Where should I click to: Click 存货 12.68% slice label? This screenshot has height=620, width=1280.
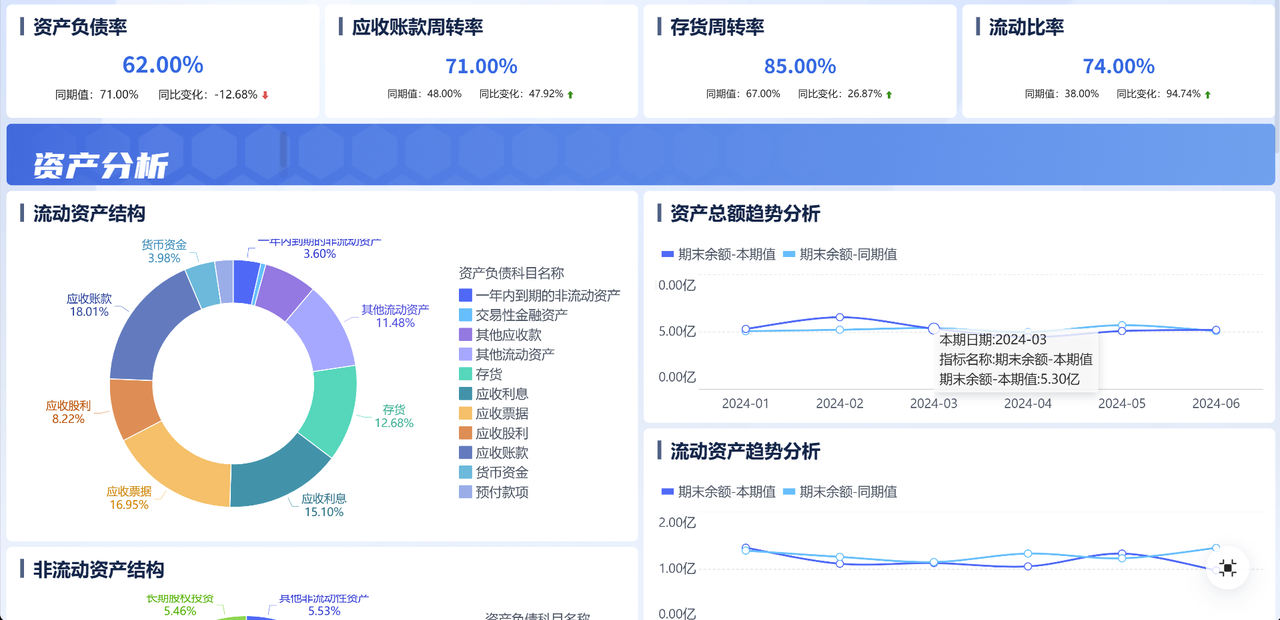tap(394, 416)
